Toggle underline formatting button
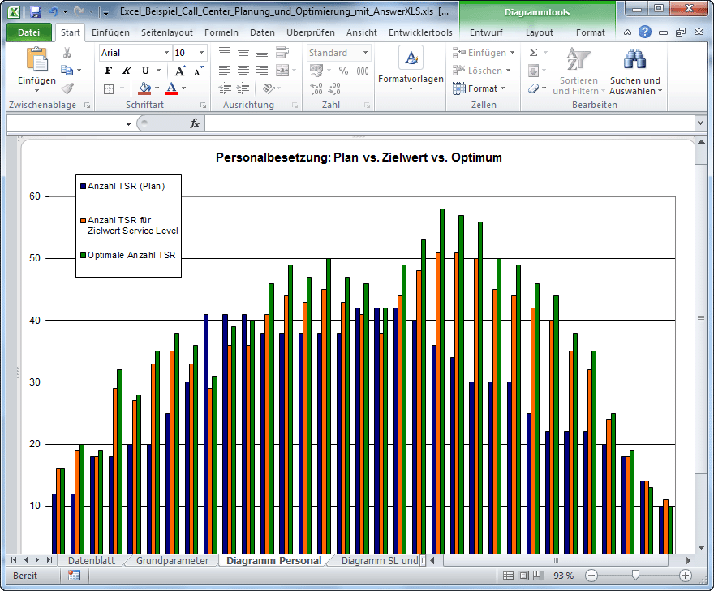Image resolution: width=714 pixels, height=591 pixels. point(145,71)
